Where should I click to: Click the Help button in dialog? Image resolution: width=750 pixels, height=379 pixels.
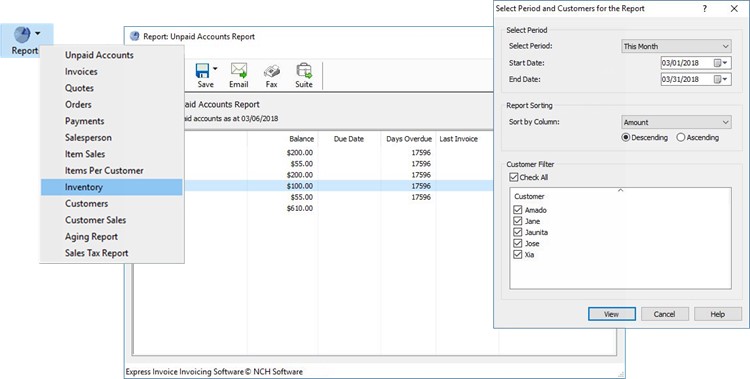click(x=717, y=314)
